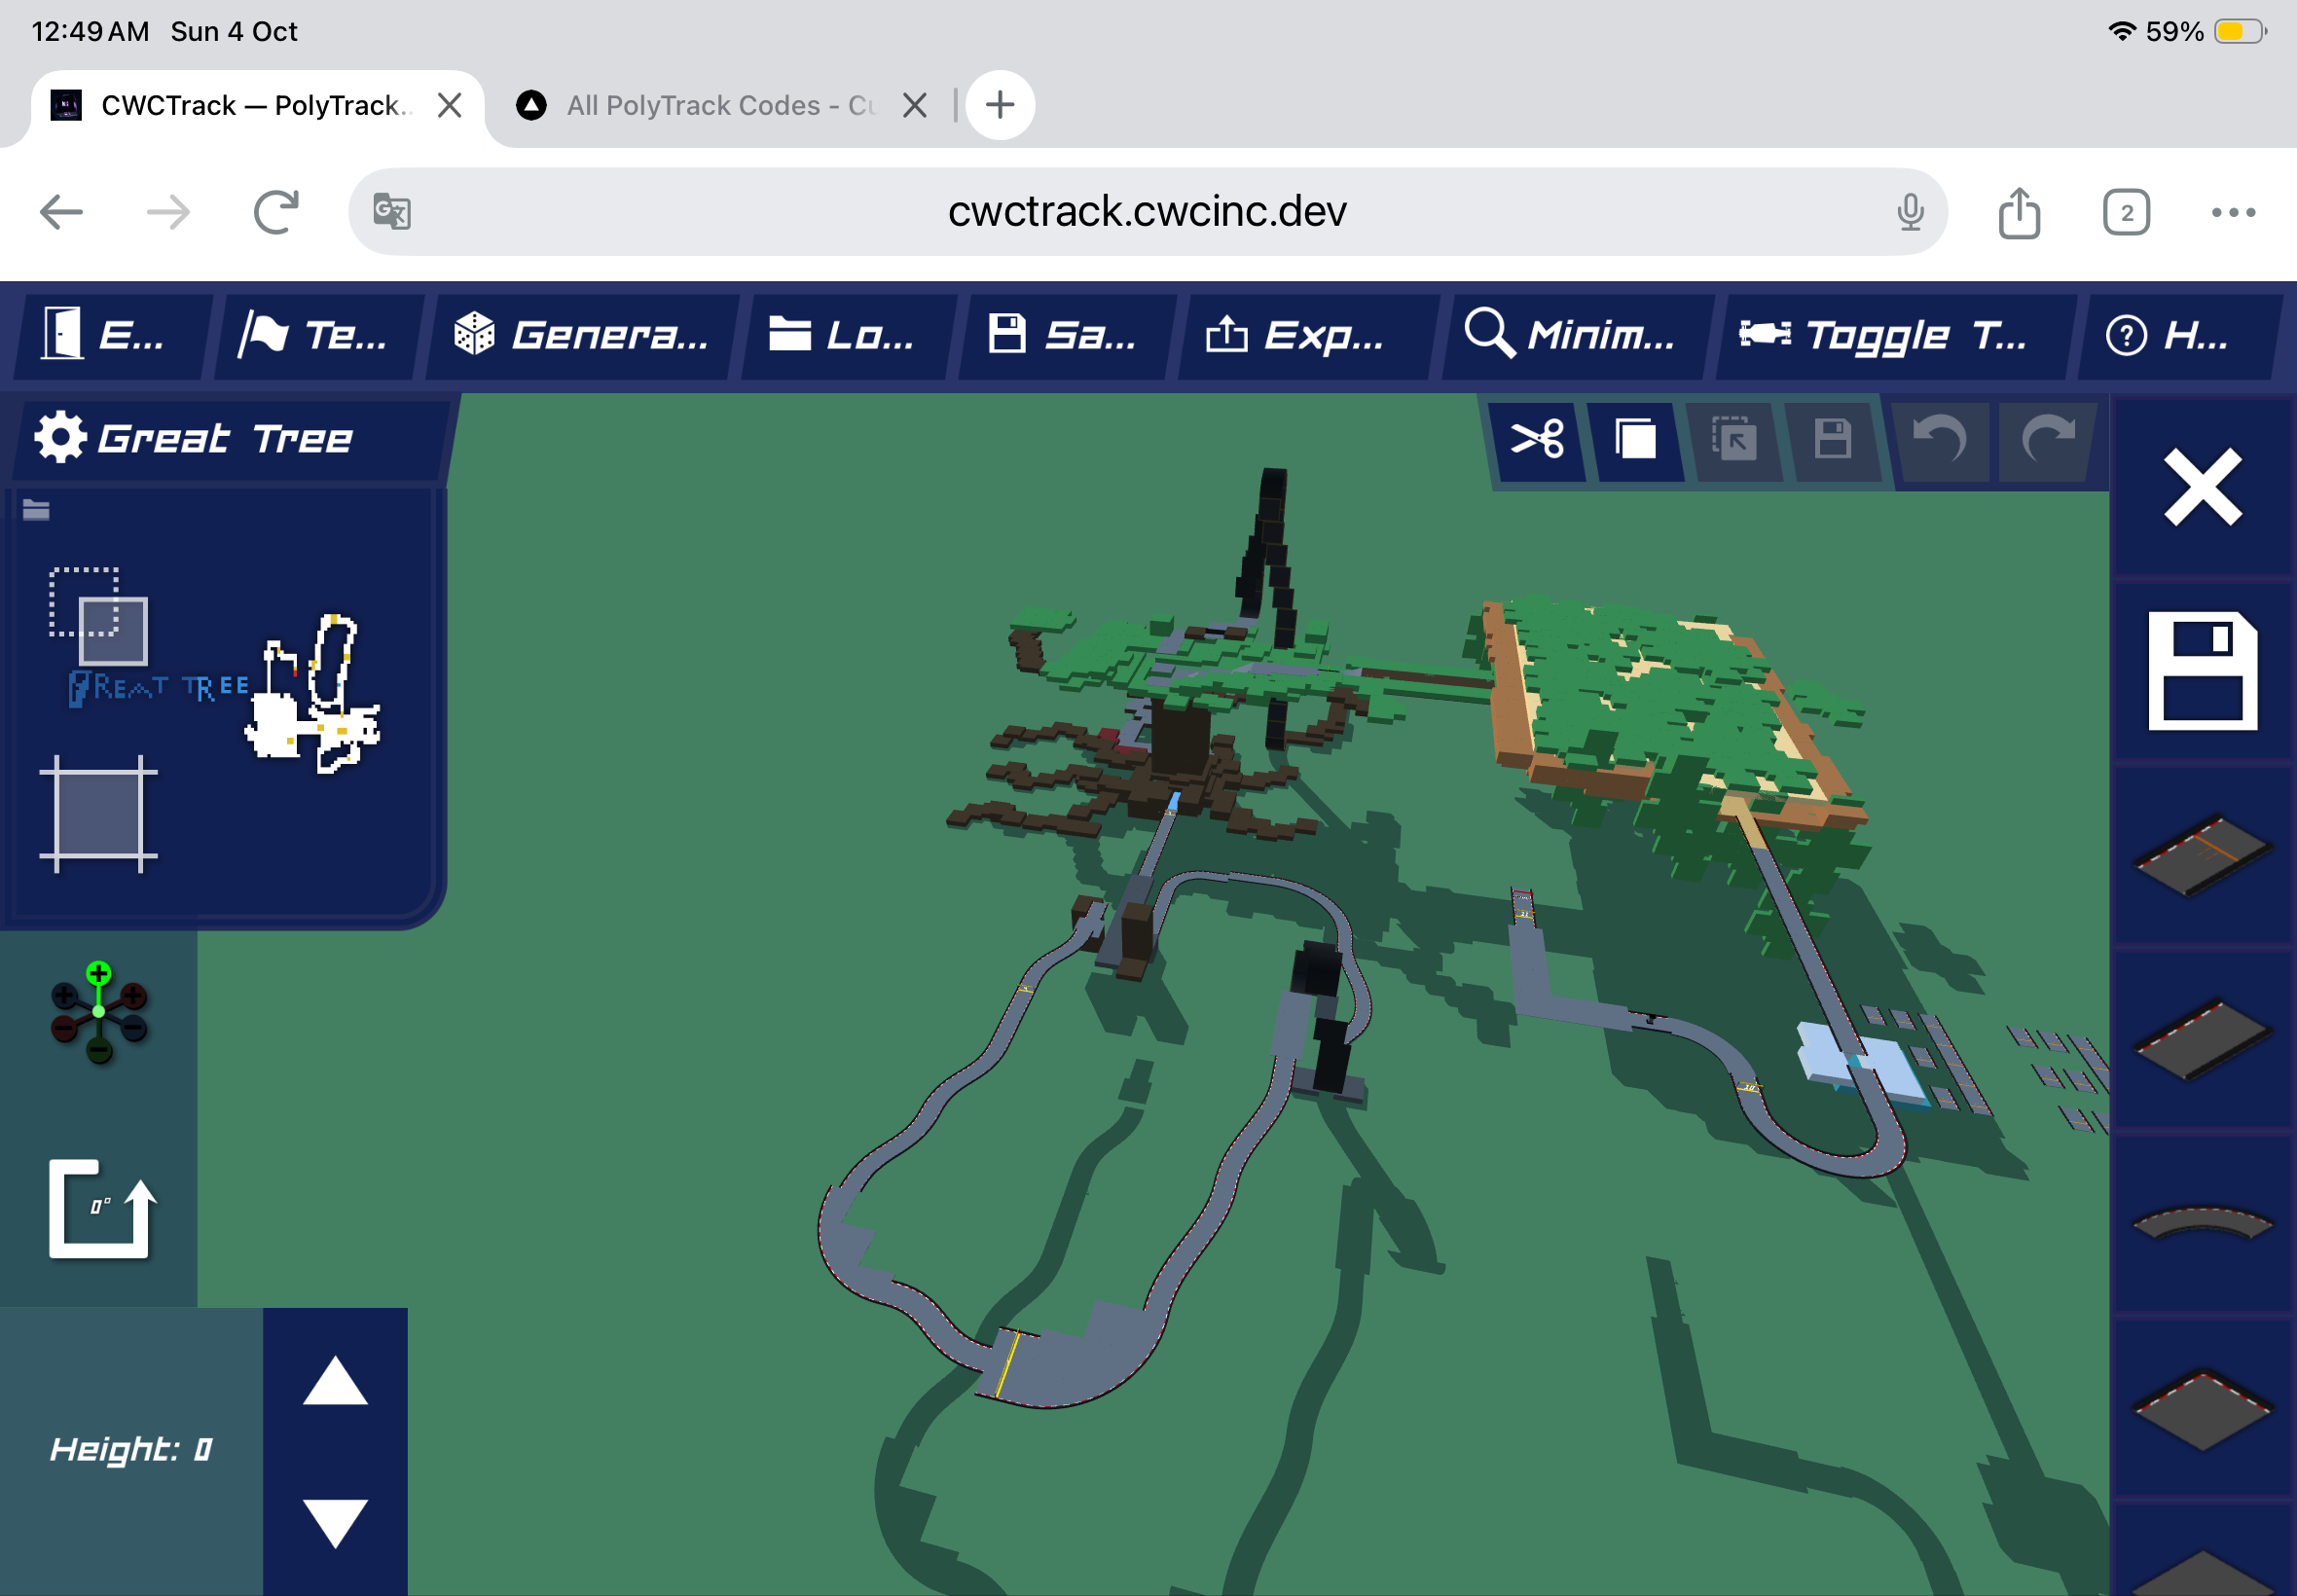
Task: Open a new browser tab
Action: 1000,105
